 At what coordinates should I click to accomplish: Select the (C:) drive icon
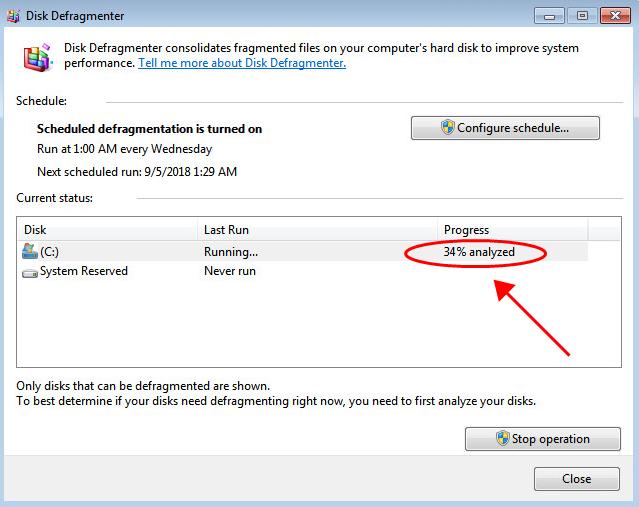pyautogui.click(x=29, y=251)
